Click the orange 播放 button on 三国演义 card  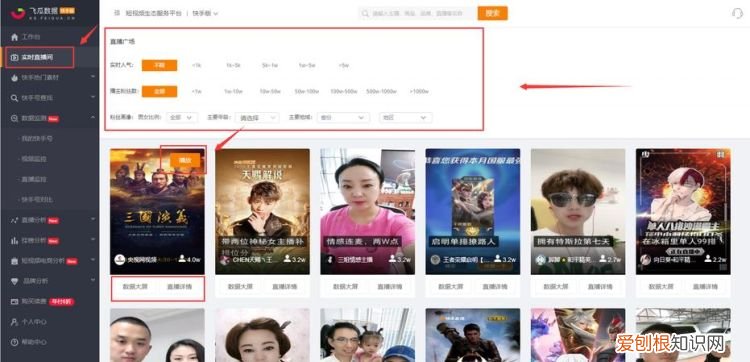coord(185,160)
